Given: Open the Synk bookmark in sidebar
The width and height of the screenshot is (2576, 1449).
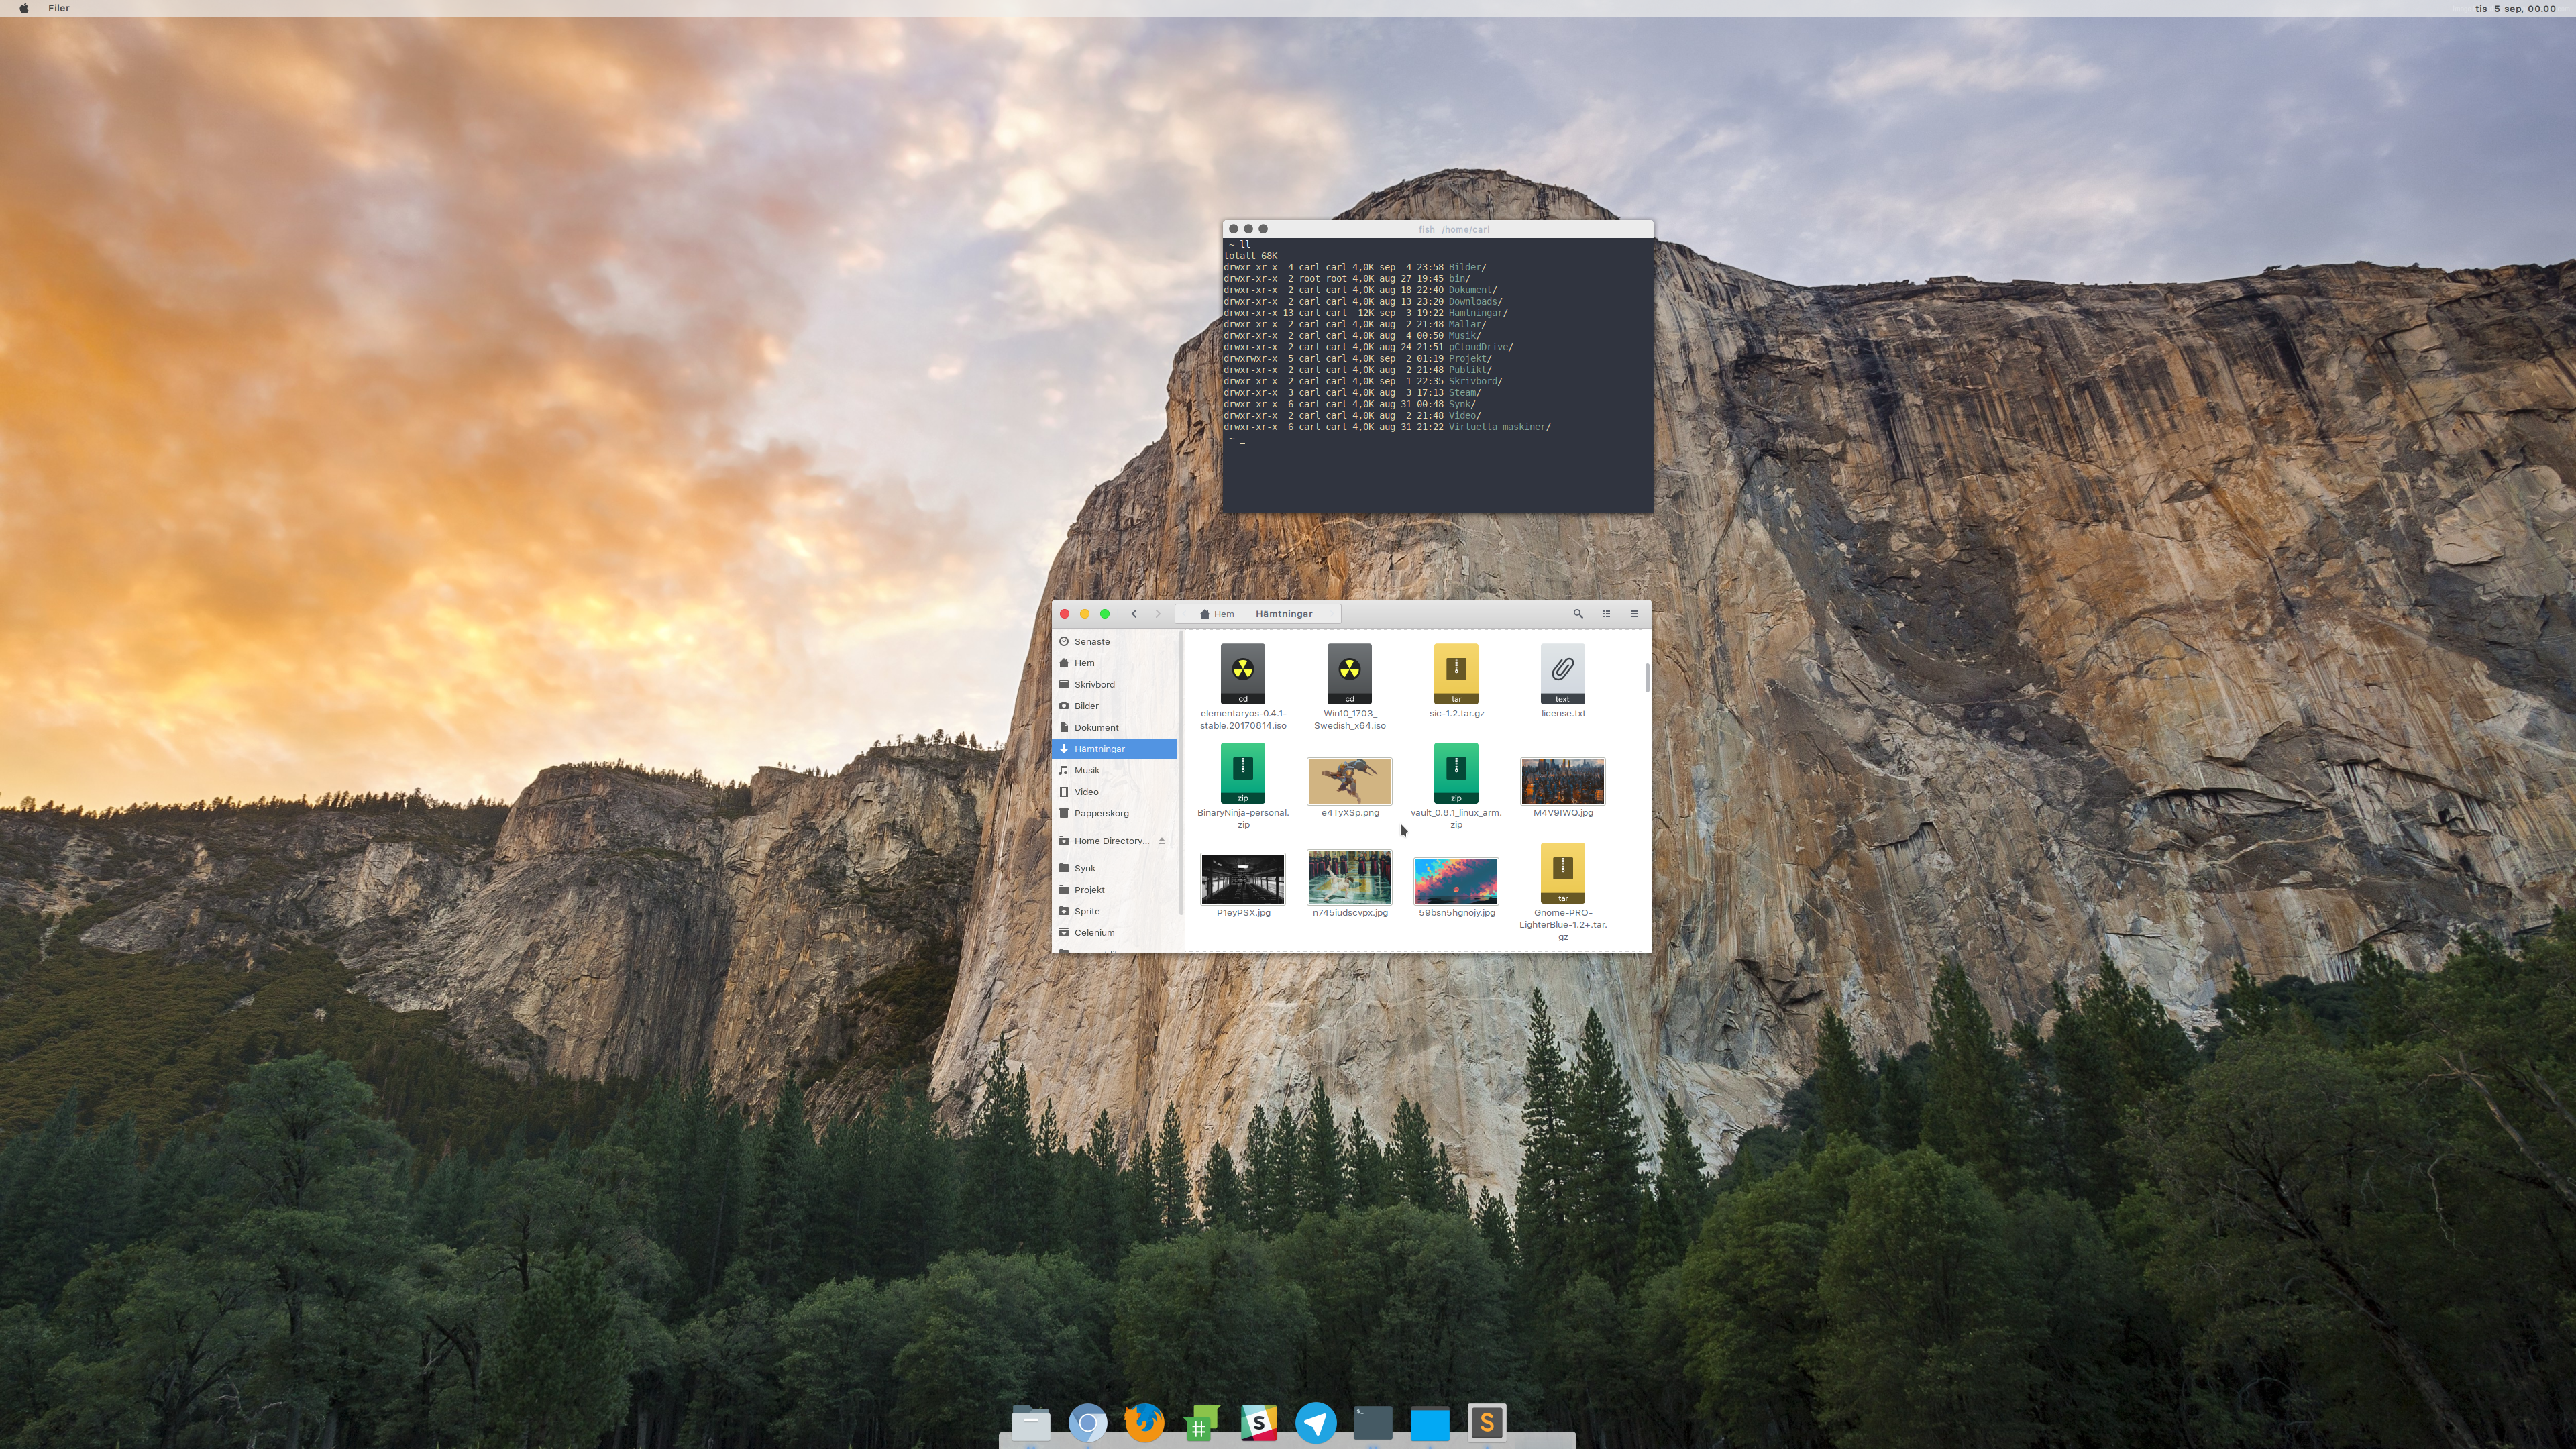Looking at the screenshot, I should [x=1115, y=869].
